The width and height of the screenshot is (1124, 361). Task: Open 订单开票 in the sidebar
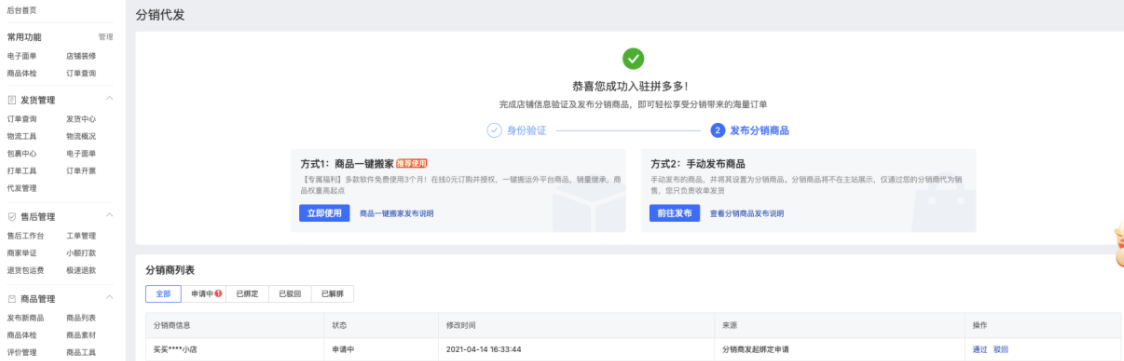pos(81,171)
